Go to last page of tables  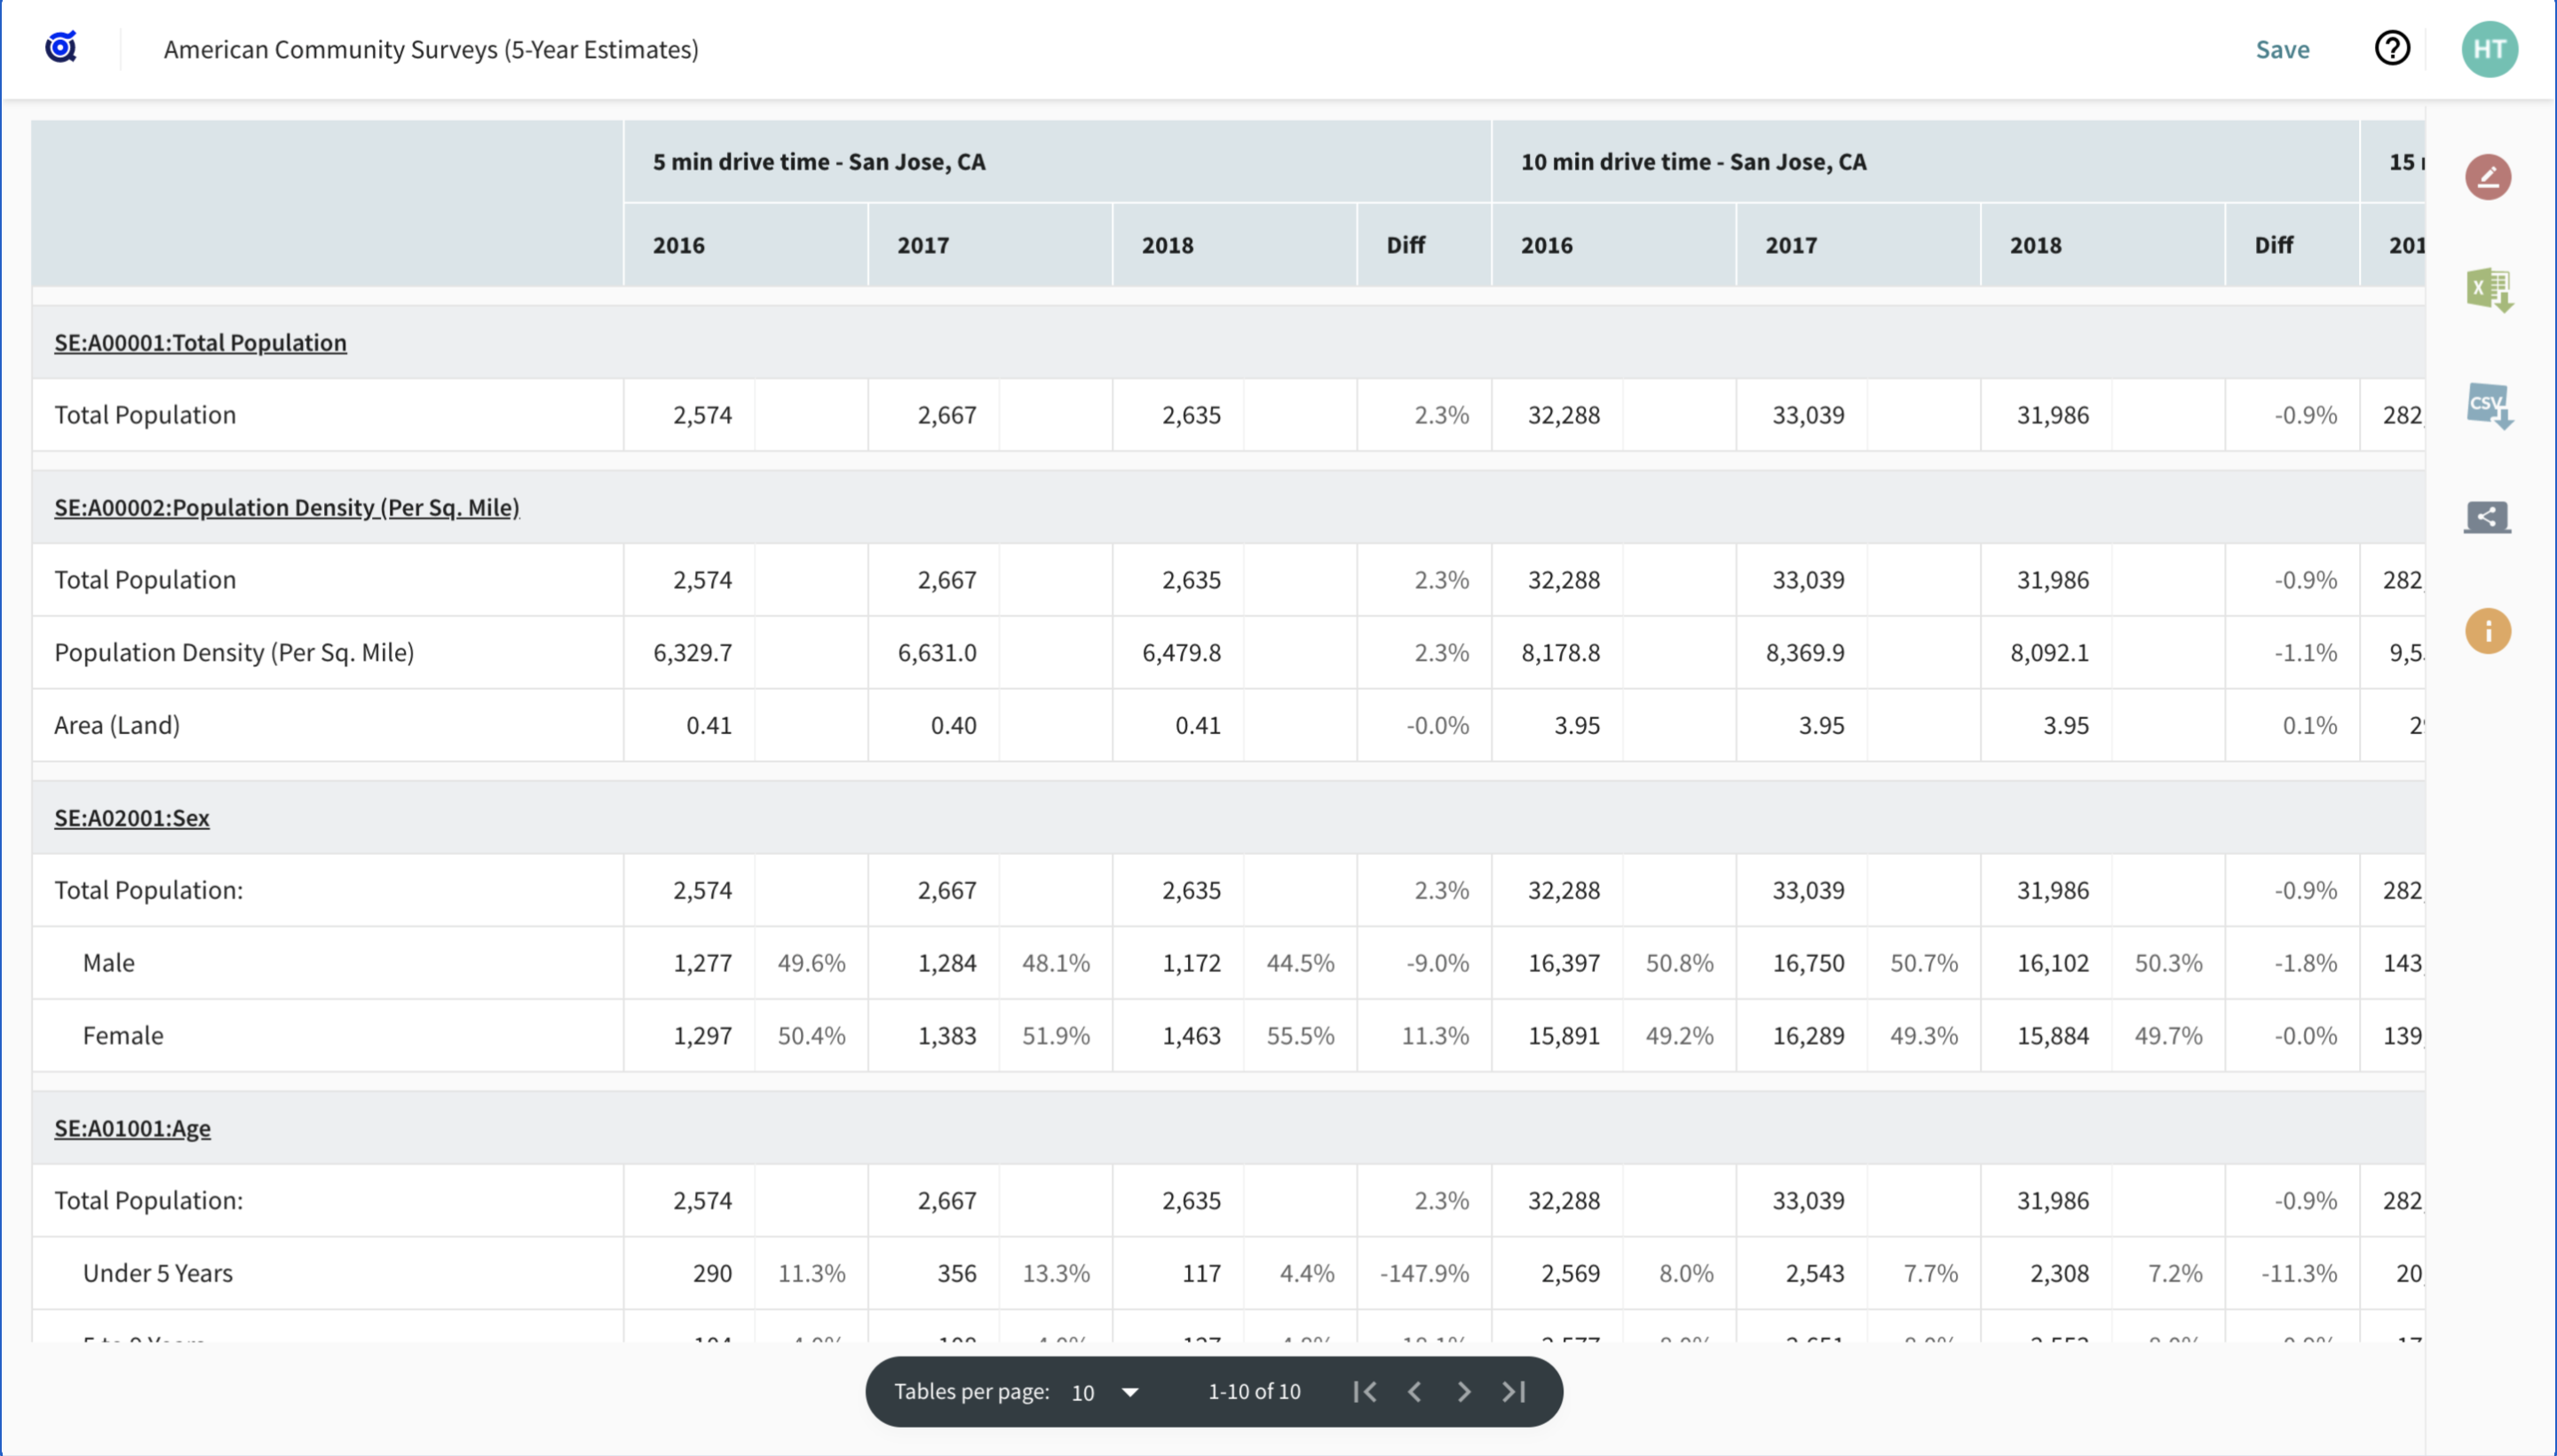[1514, 1391]
